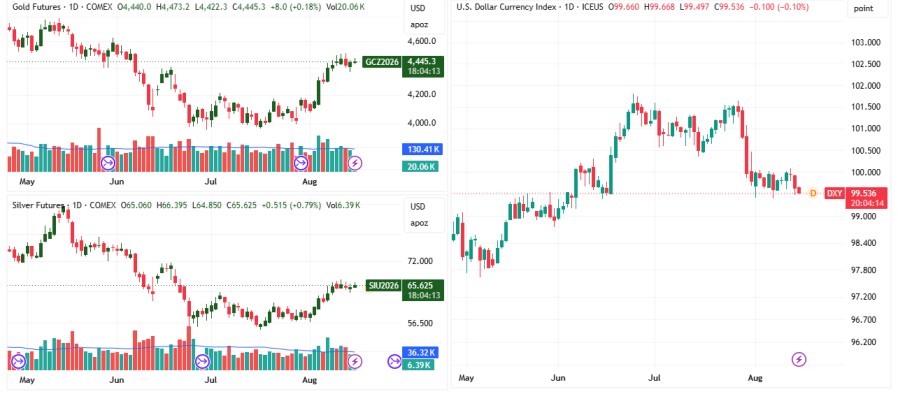Click the May contract roll icon on Silver chart
Image resolution: width=898 pixels, height=394 pixels.
point(18,361)
